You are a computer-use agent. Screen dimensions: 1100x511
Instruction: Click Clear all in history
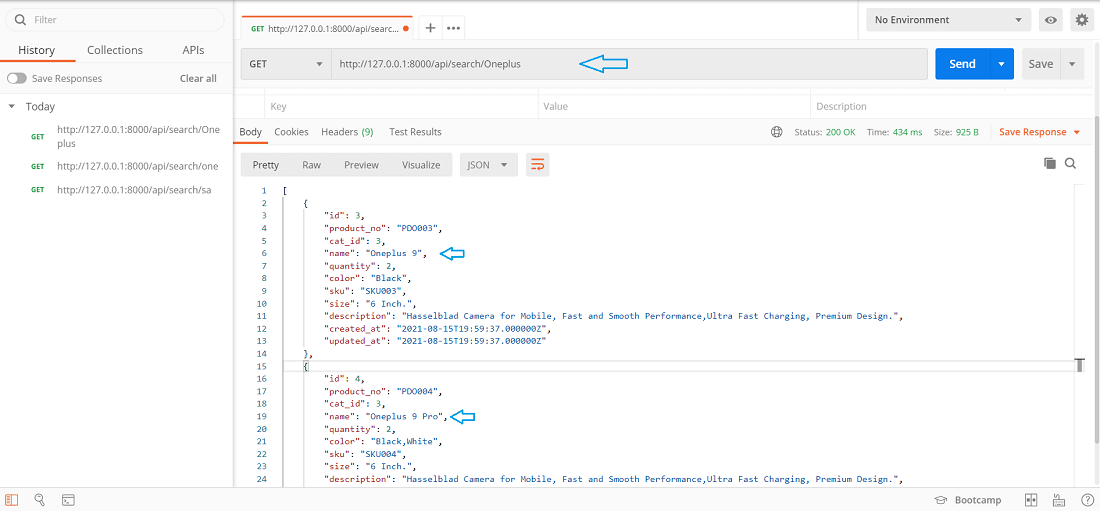click(198, 78)
